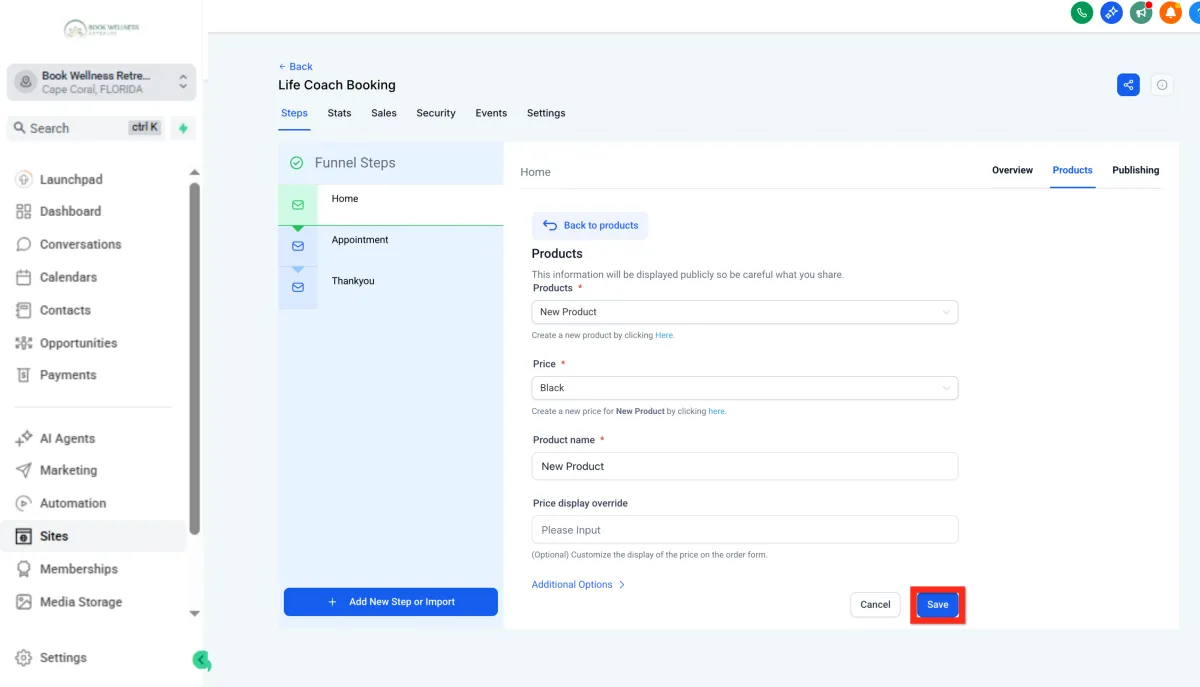Cancel the product form
The image size is (1200, 687).
pos(875,604)
